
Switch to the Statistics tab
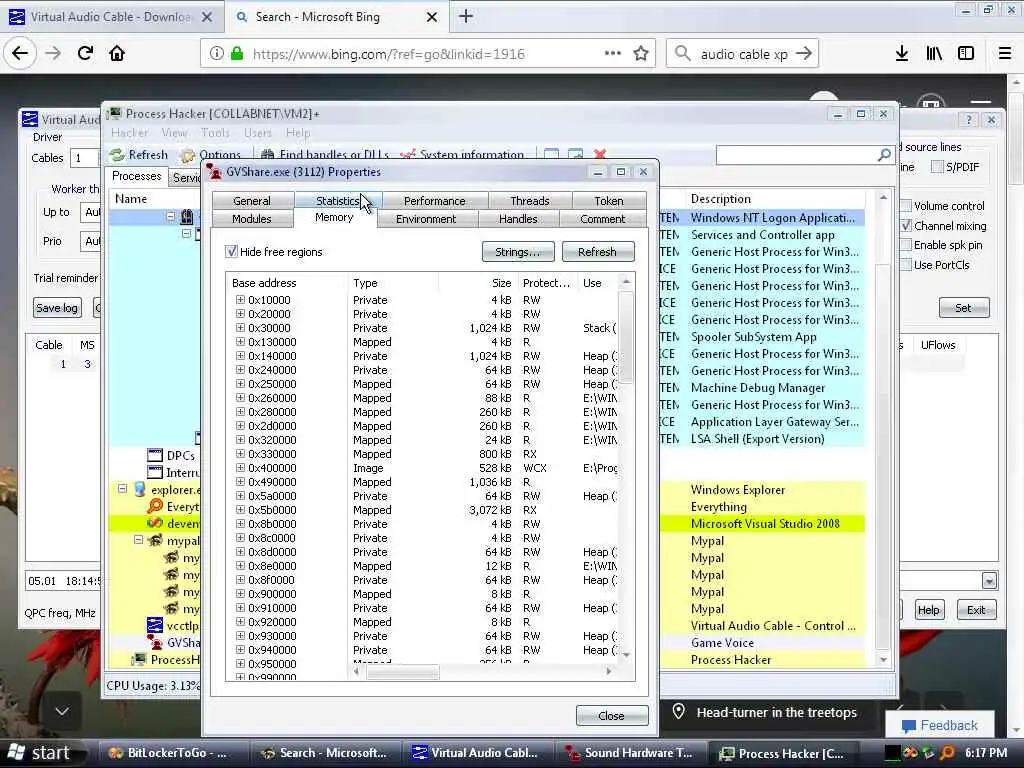pyautogui.click(x=338, y=201)
